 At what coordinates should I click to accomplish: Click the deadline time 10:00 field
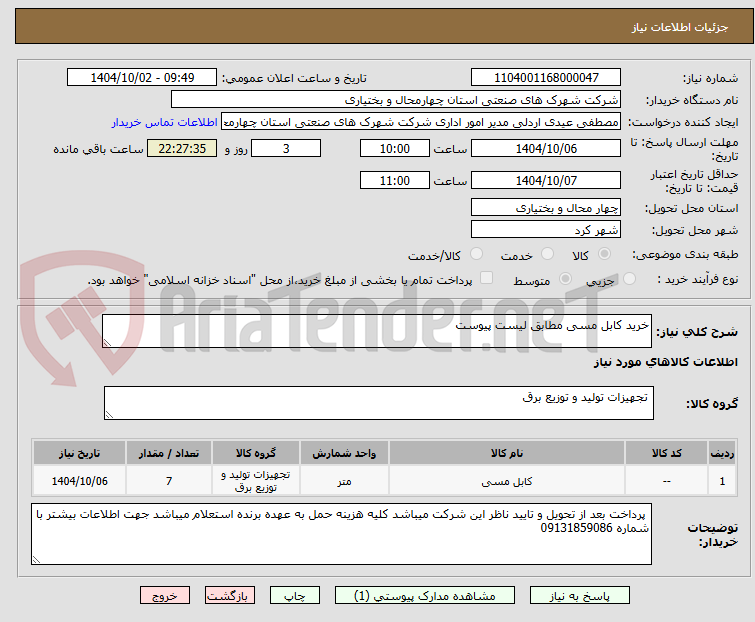394,148
